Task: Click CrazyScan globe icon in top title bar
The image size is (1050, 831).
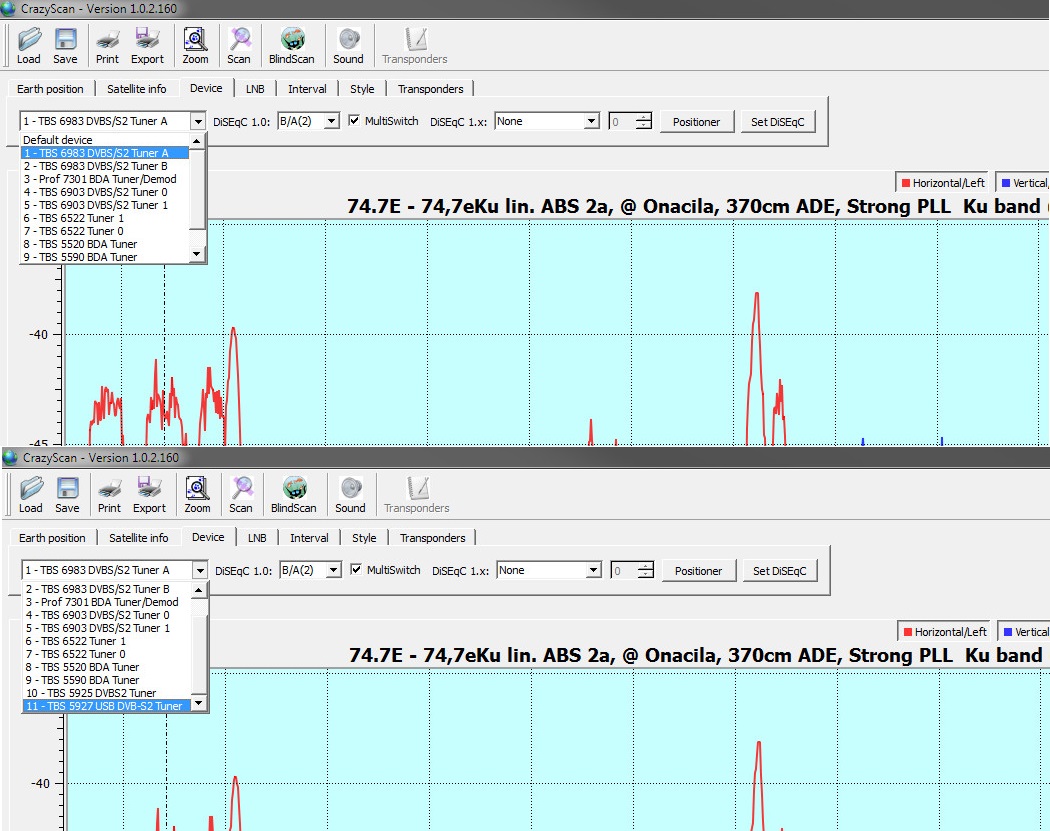Action: point(8,9)
